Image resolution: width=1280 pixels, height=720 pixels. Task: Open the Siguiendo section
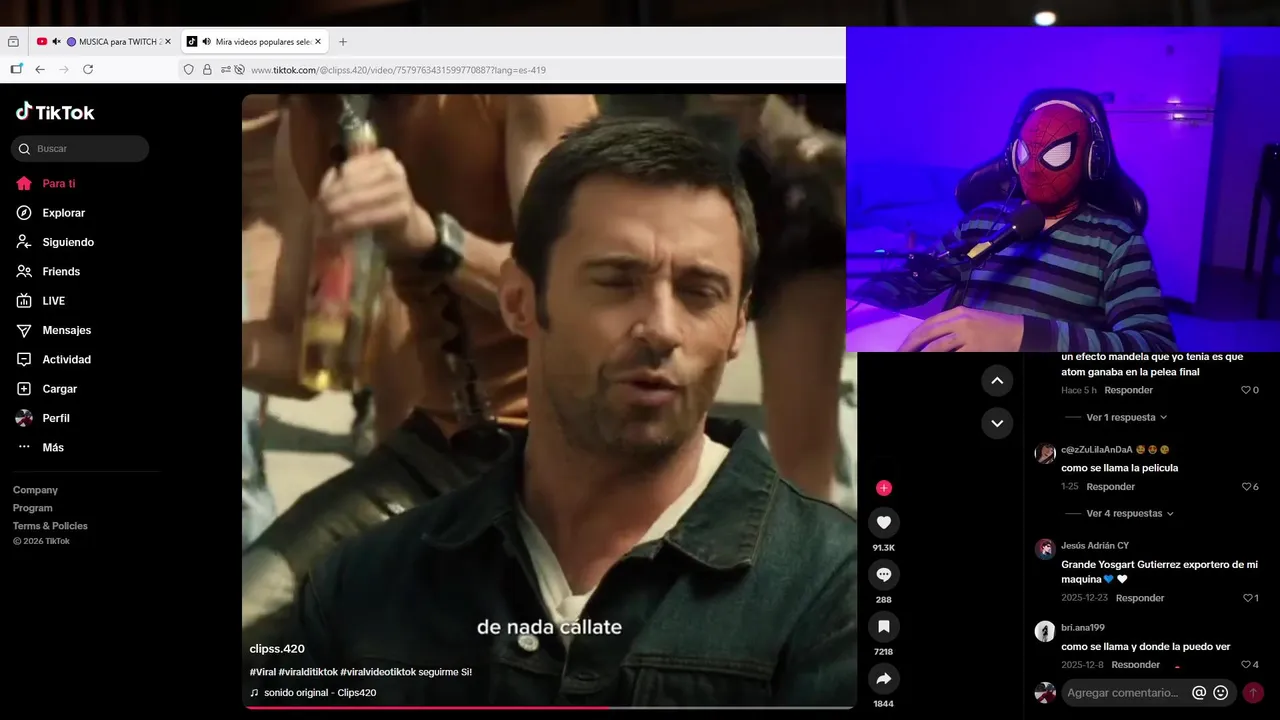tap(55, 242)
